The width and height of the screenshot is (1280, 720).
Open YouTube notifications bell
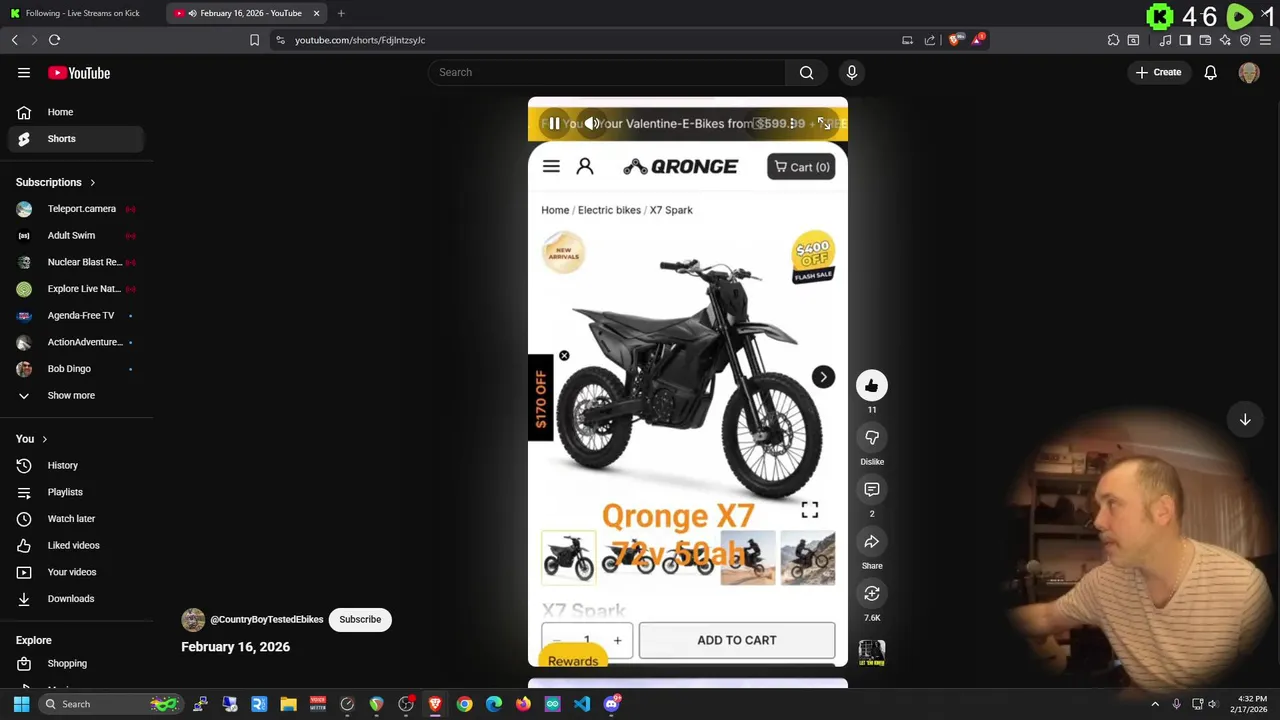tap(1210, 72)
